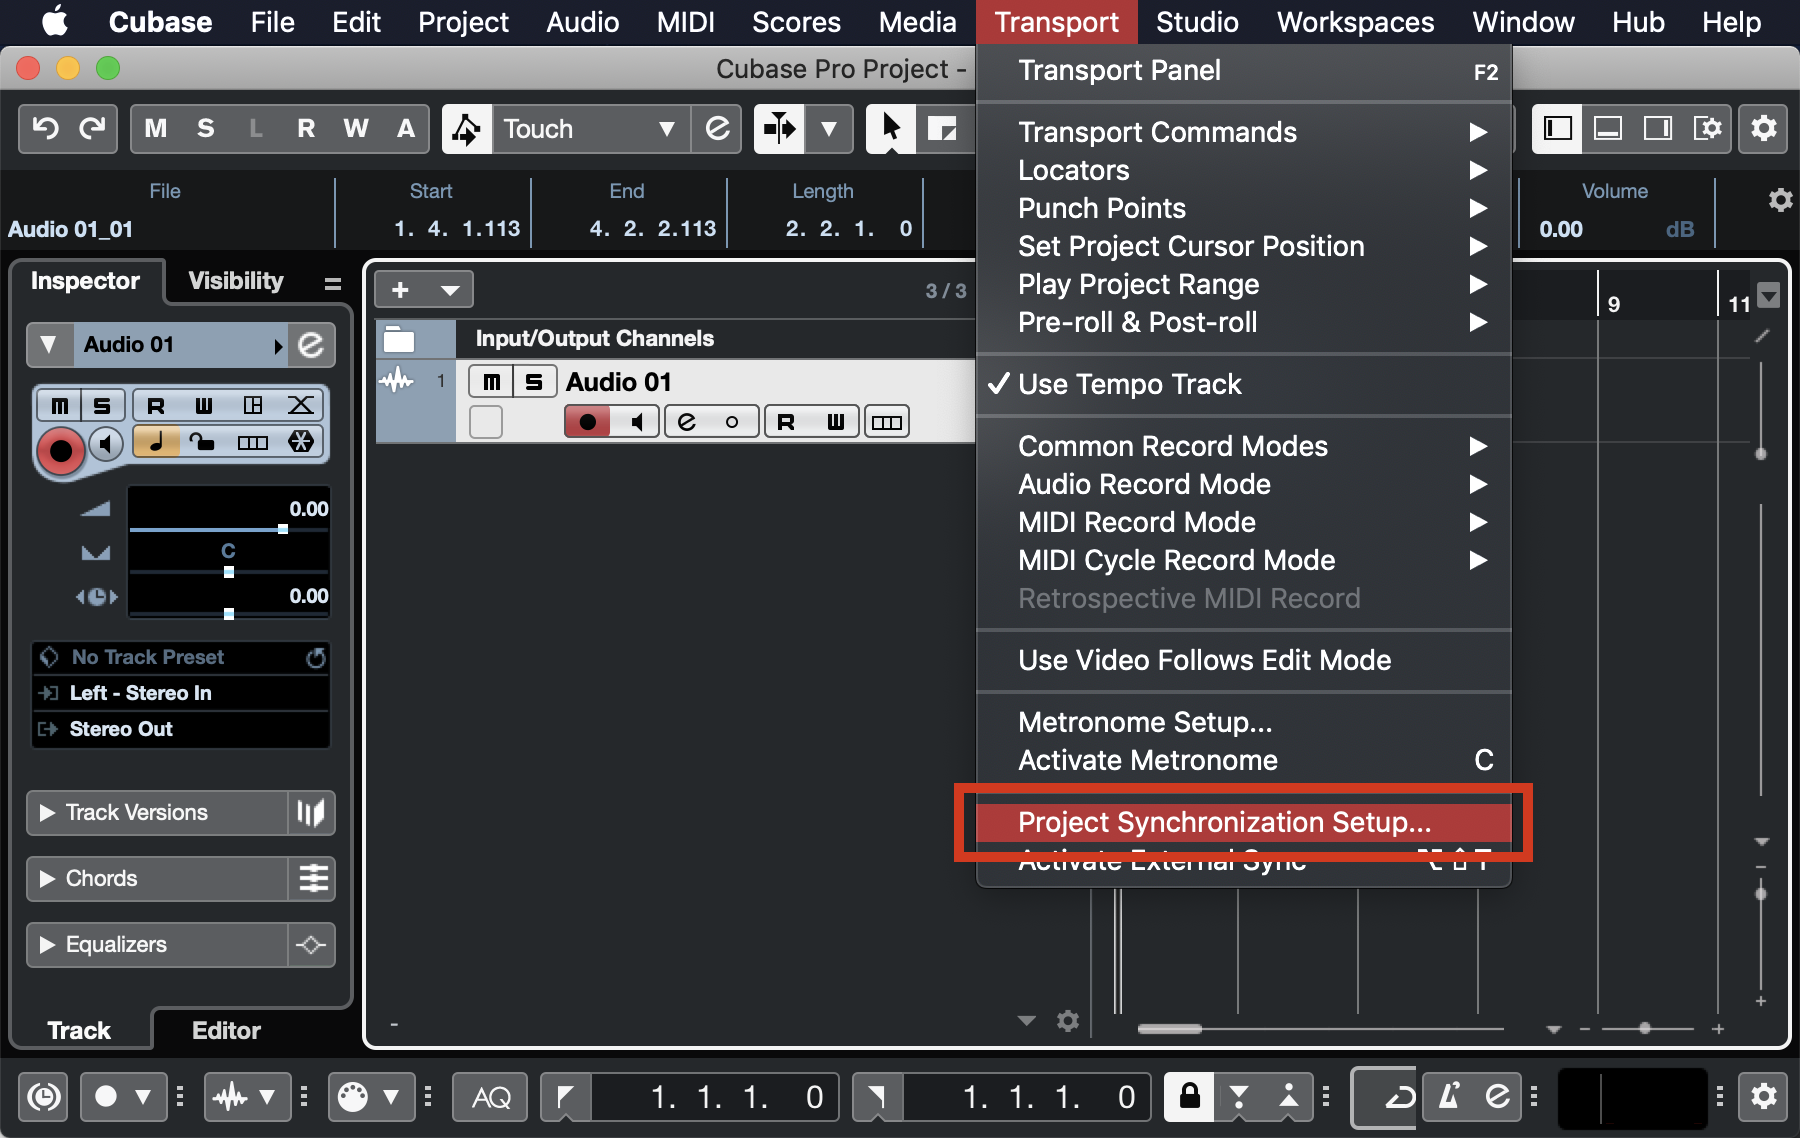Click transport bar setup gear

(x=1764, y=1097)
